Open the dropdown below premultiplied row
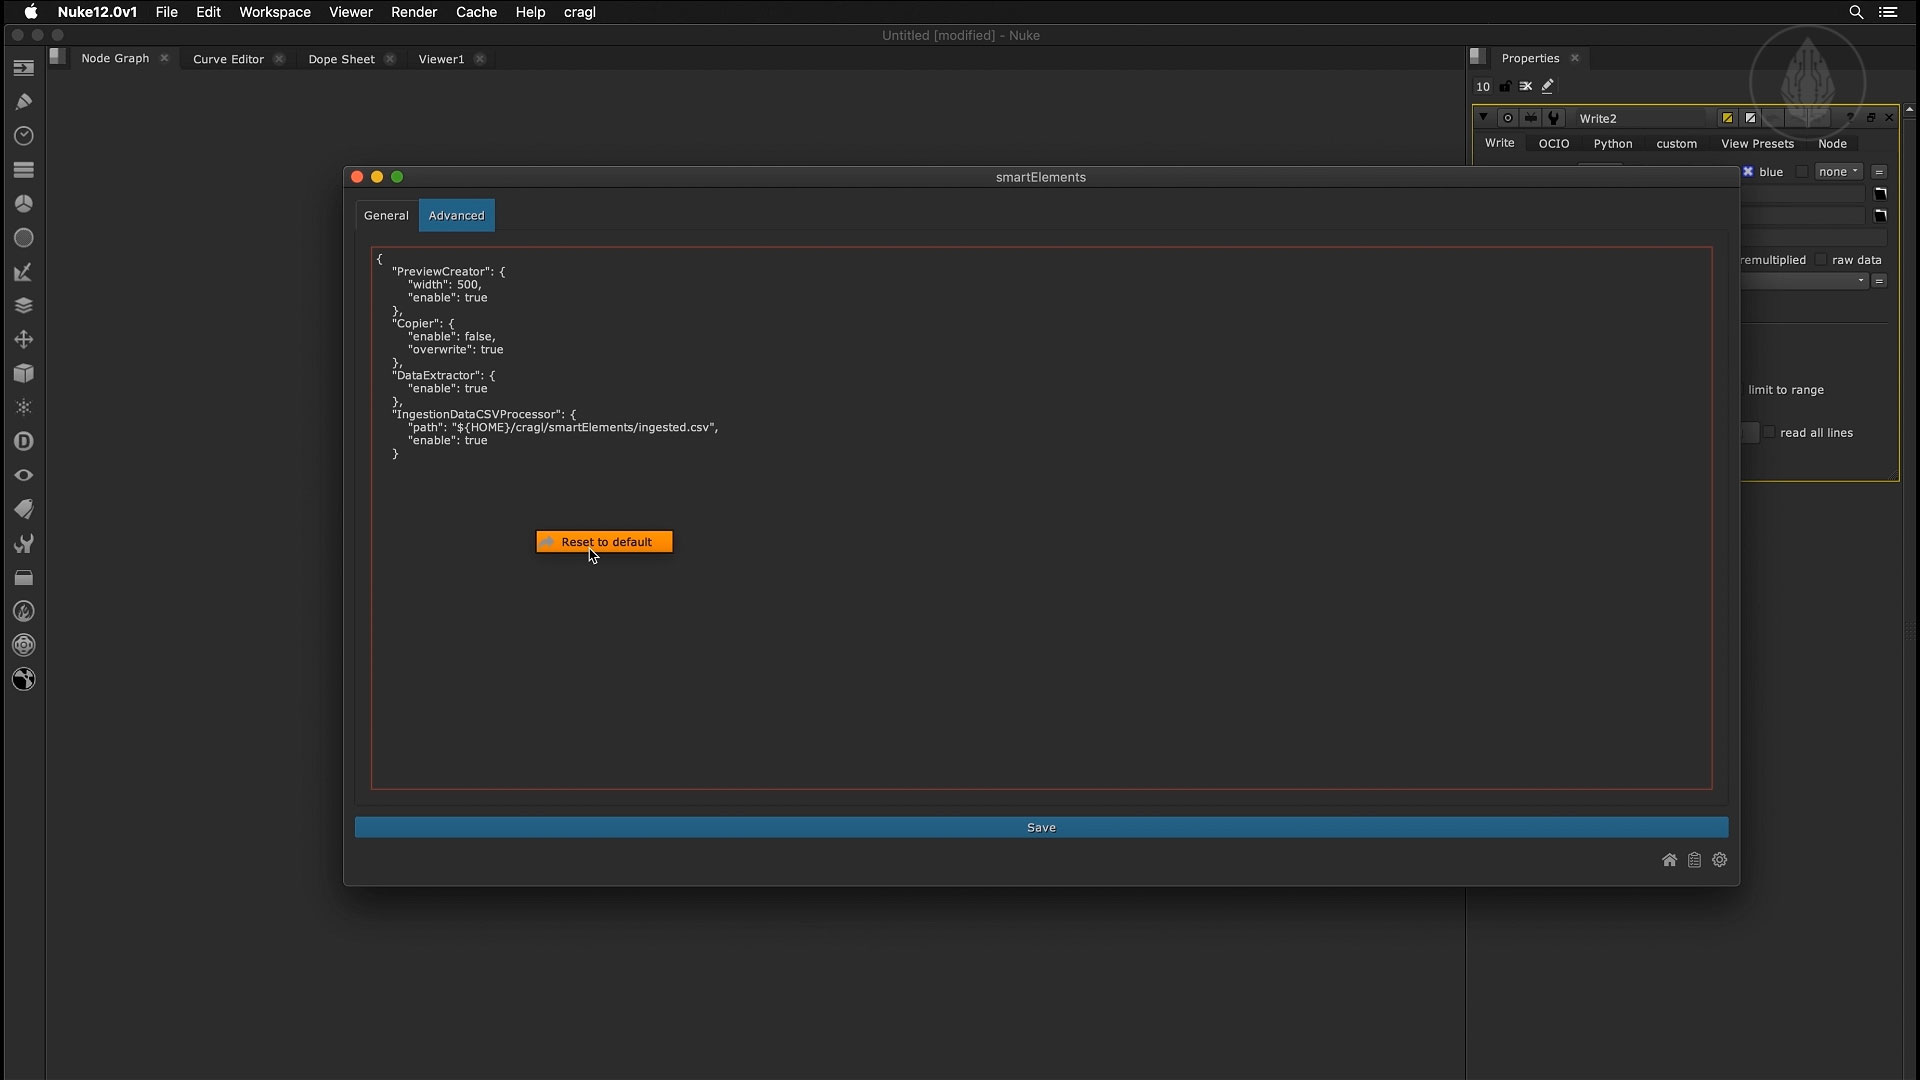This screenshot has height=1080, width=1920. (1804, 282)
